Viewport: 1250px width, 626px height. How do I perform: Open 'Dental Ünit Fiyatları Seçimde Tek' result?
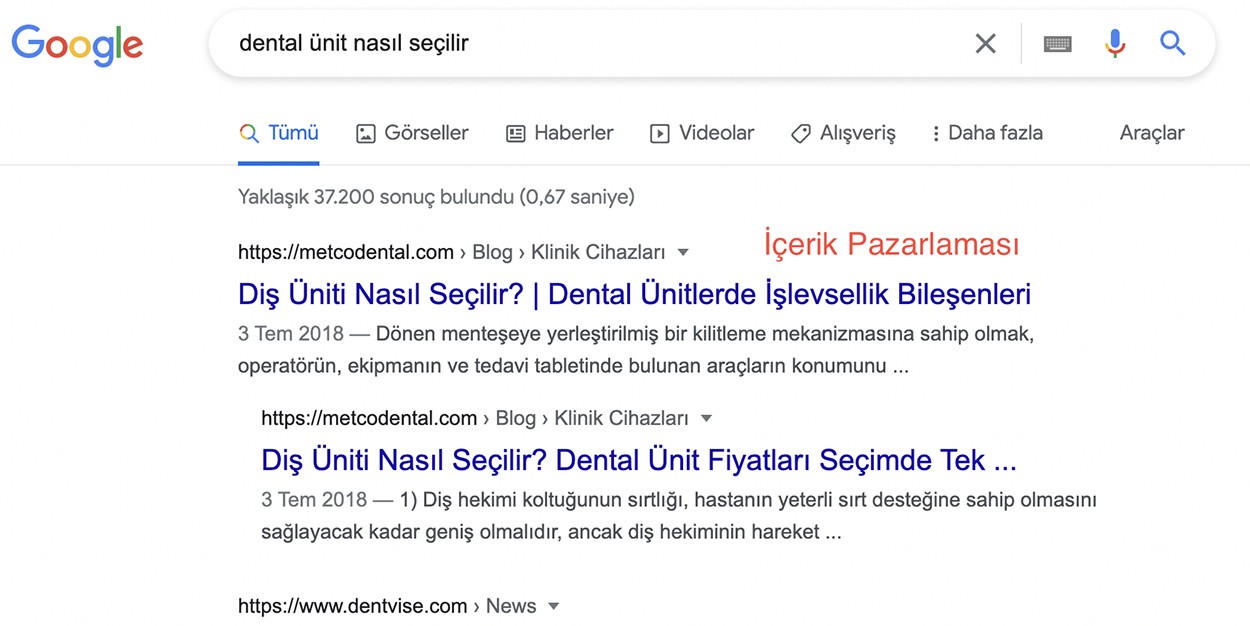tap(639, 460)
